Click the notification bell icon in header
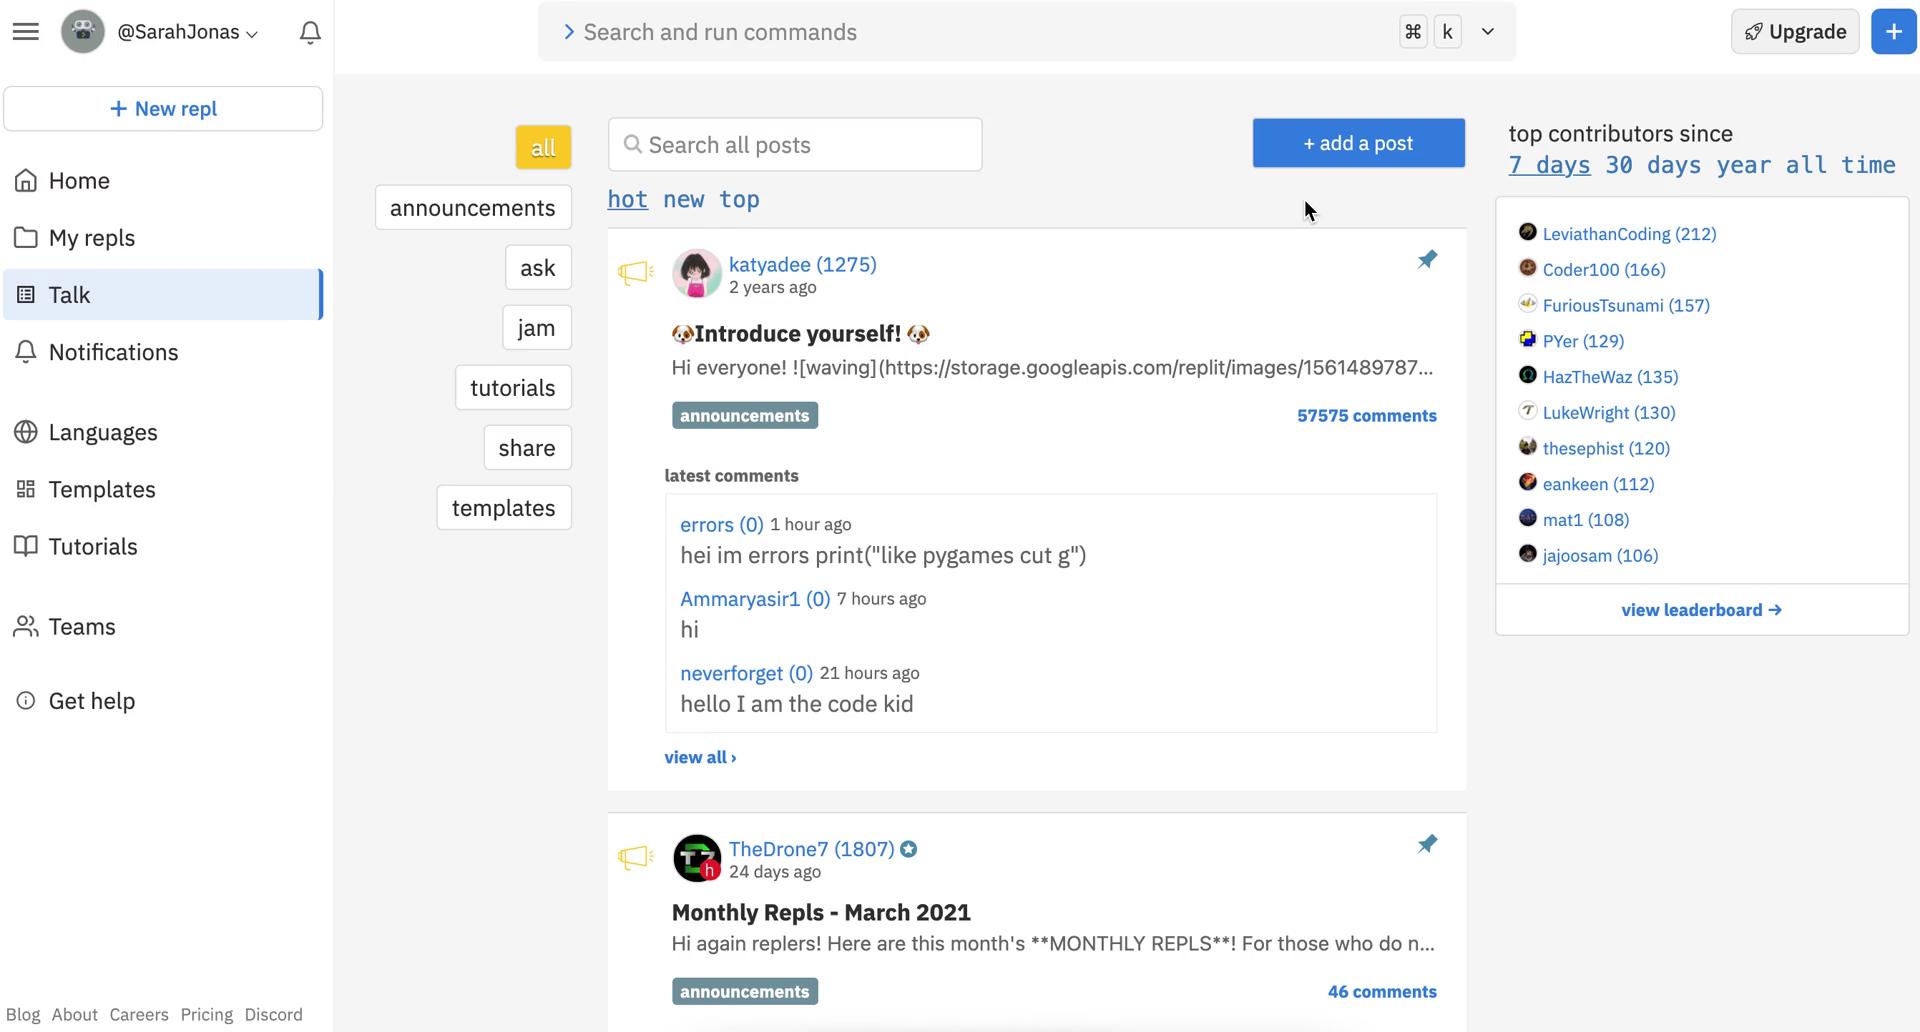1920x1032 pixels. click(x=310, y=33)
